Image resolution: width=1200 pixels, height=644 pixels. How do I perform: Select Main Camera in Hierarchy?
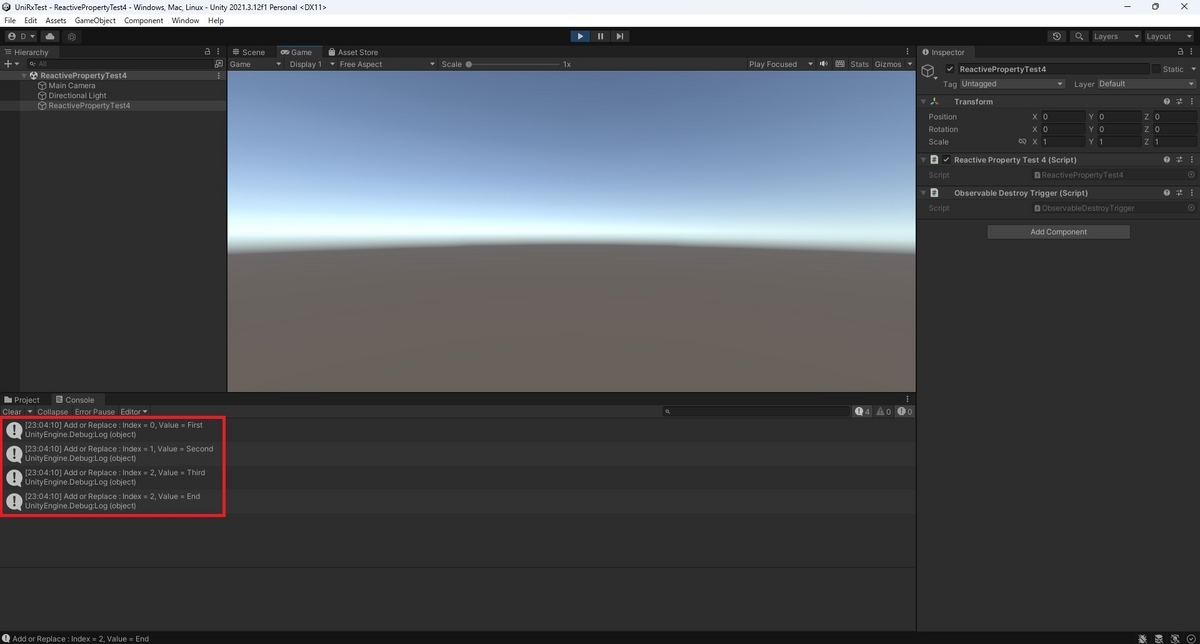[72, 86]
